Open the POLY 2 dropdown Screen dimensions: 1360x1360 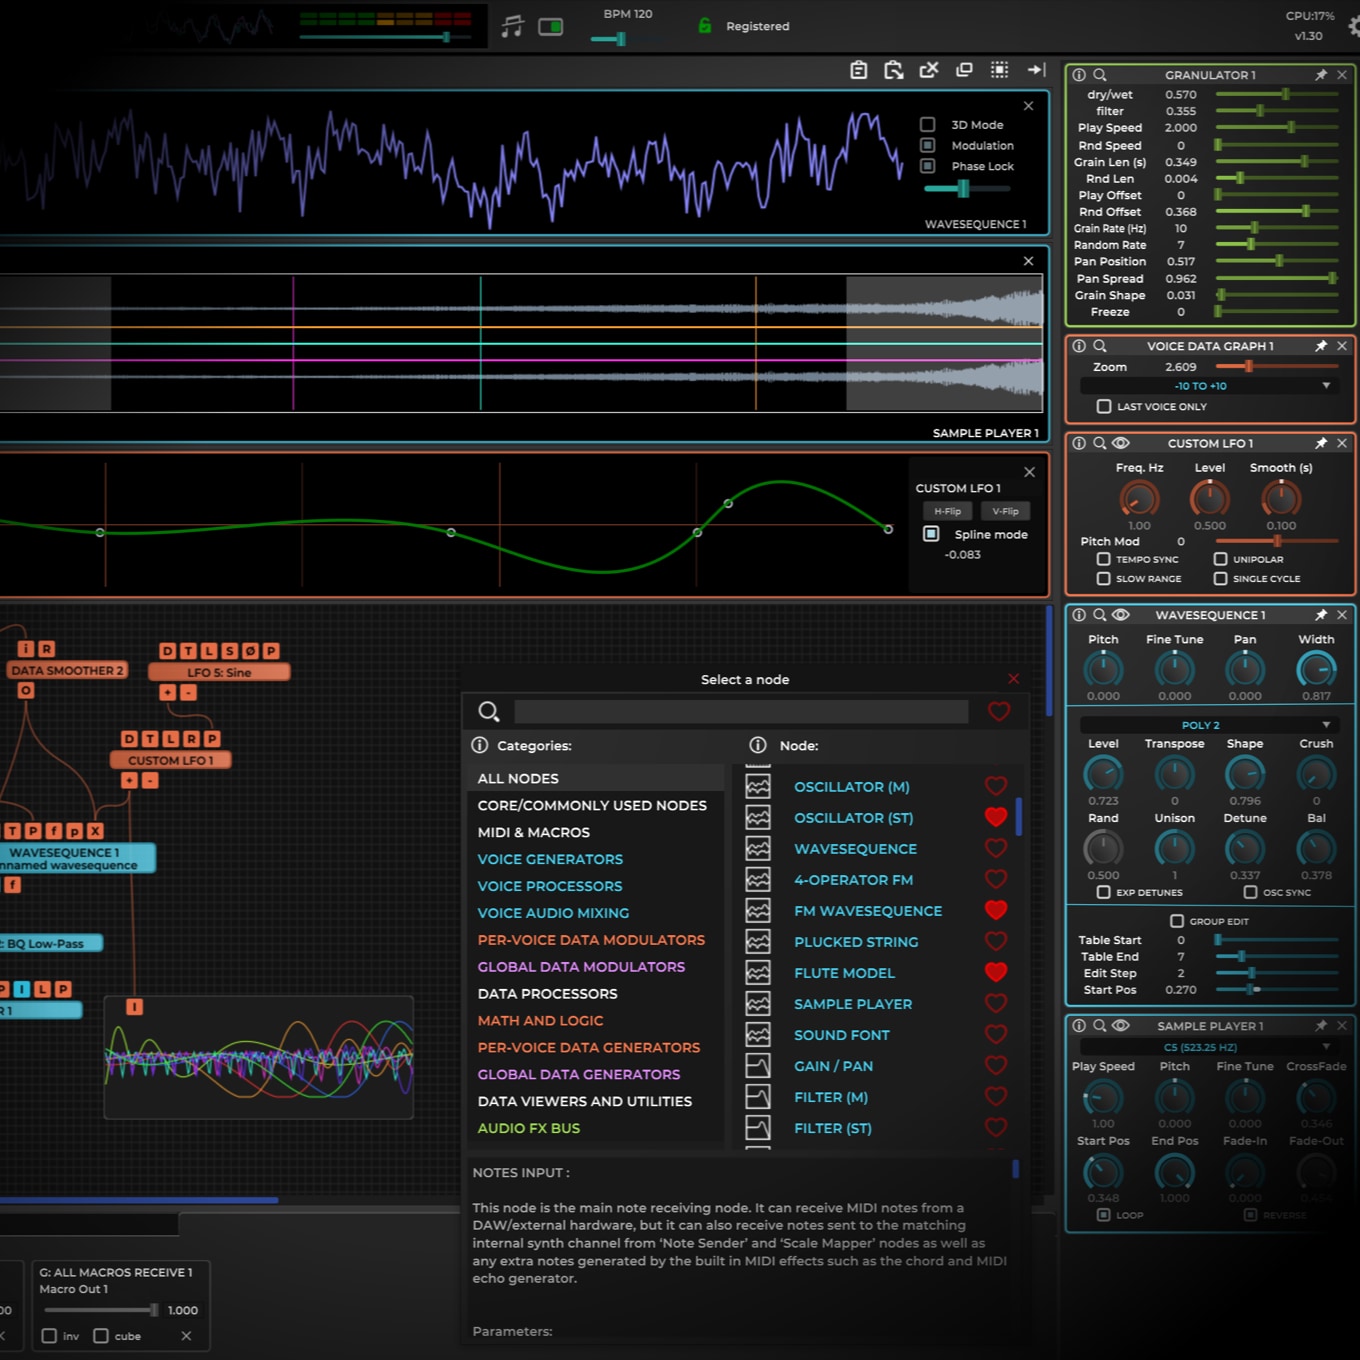[x=1208, y=725]
